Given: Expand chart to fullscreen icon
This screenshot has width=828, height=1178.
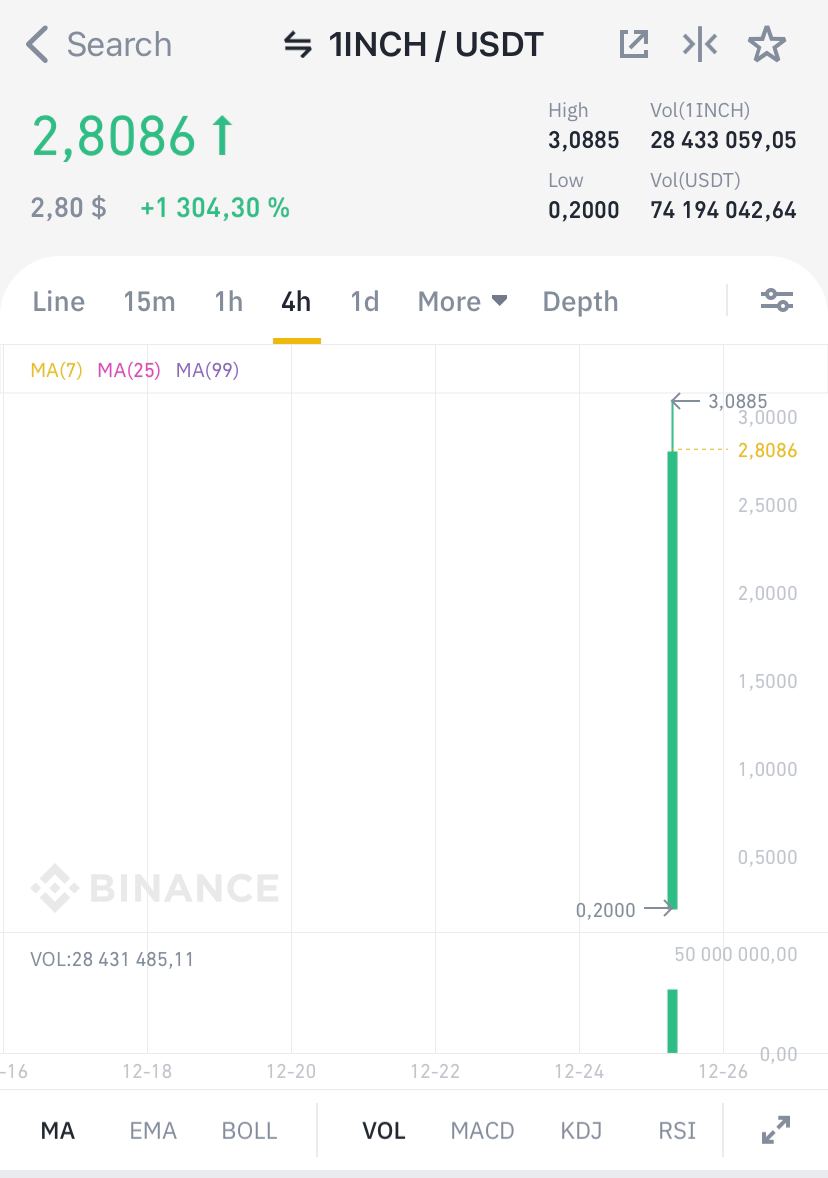Looking at the screenshot, I should [x=776, y=1130].
